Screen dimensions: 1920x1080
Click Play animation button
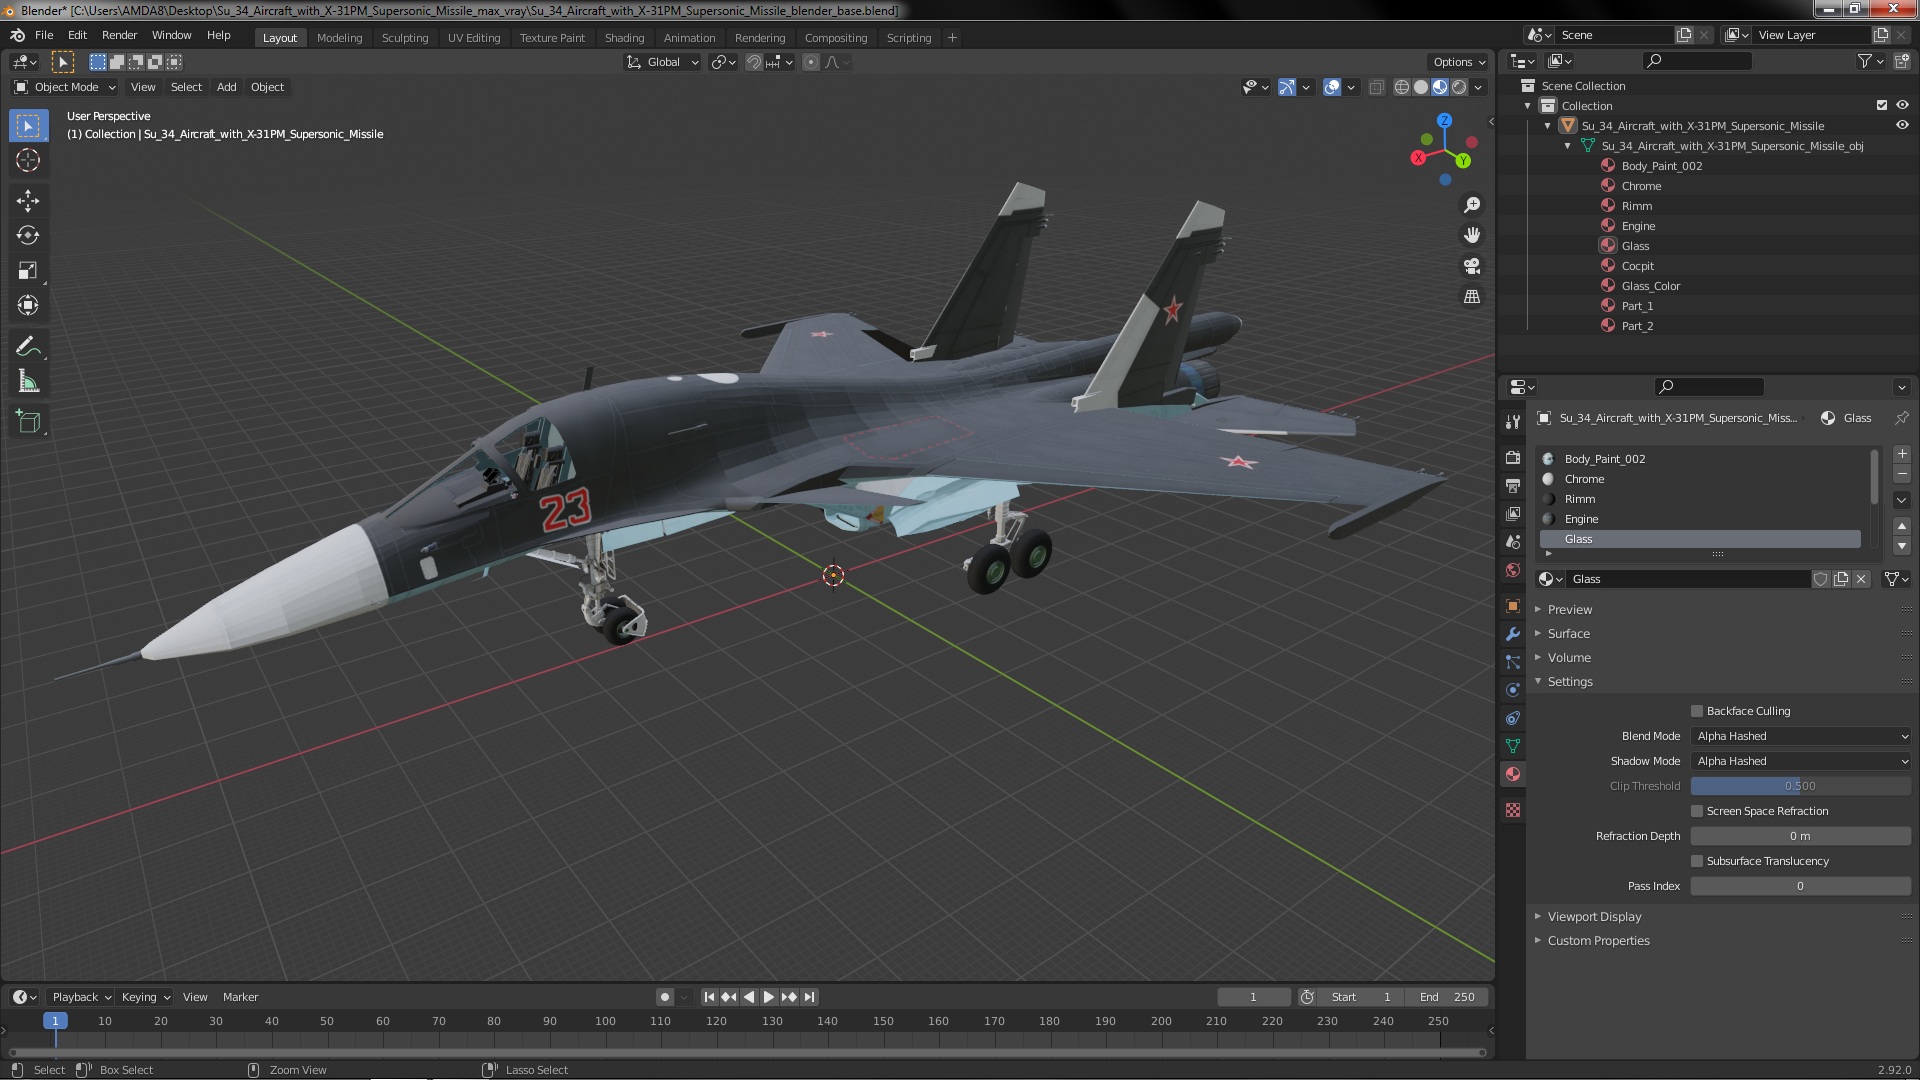pos(769,997)
